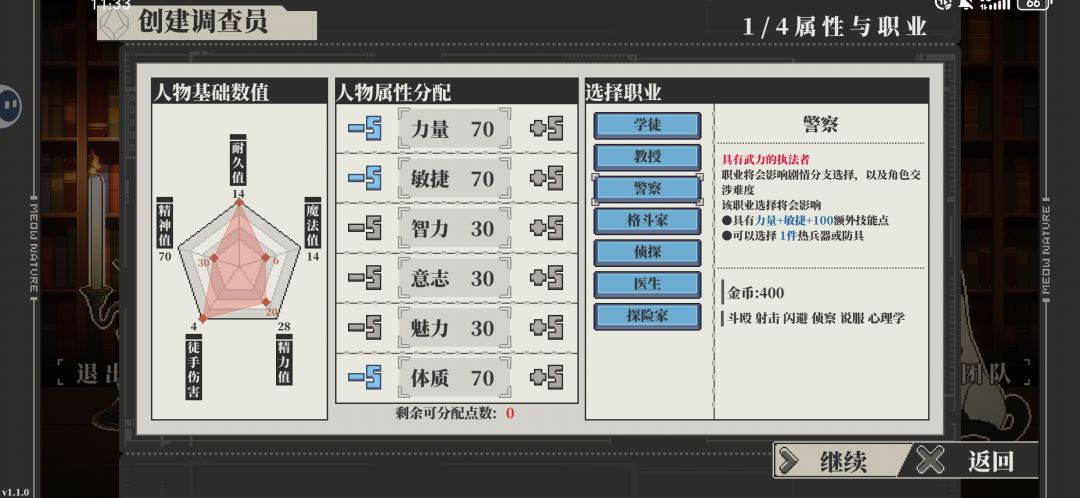Select the 探险家 profession

[x=647, y=316]
